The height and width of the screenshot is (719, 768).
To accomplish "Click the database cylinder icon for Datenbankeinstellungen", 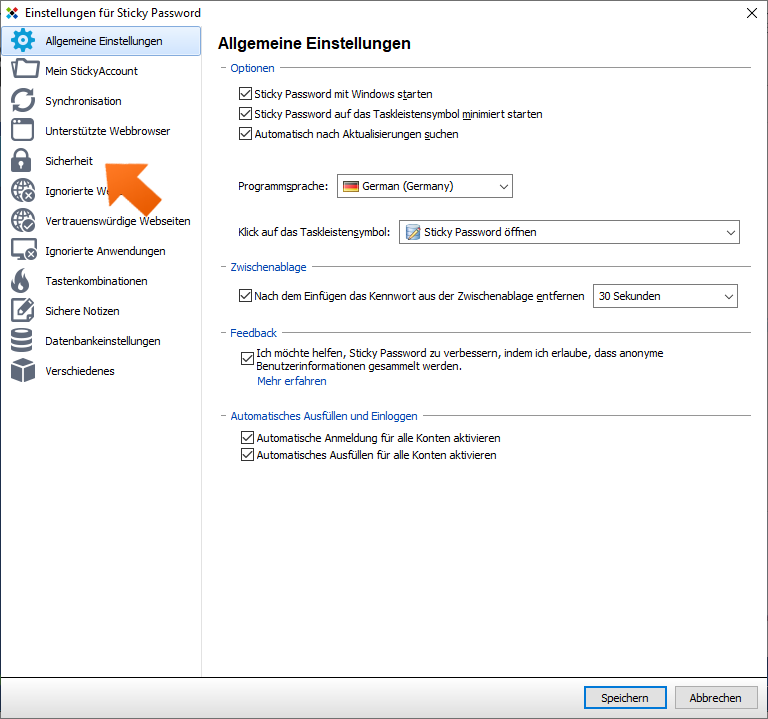I will 22,340.
